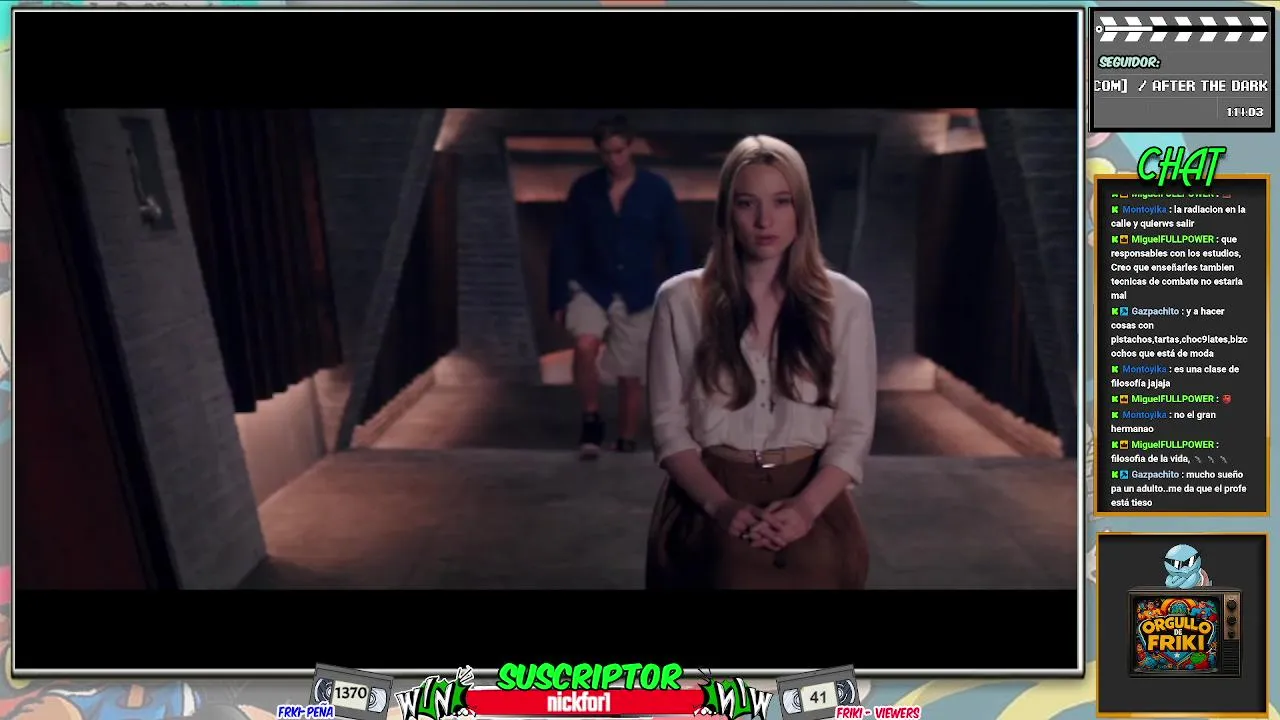Click the chat text 'pistachos,tartas,choc9lates,bizc'
Screen dimensions: 1280x720
(x=1179, y=340)
